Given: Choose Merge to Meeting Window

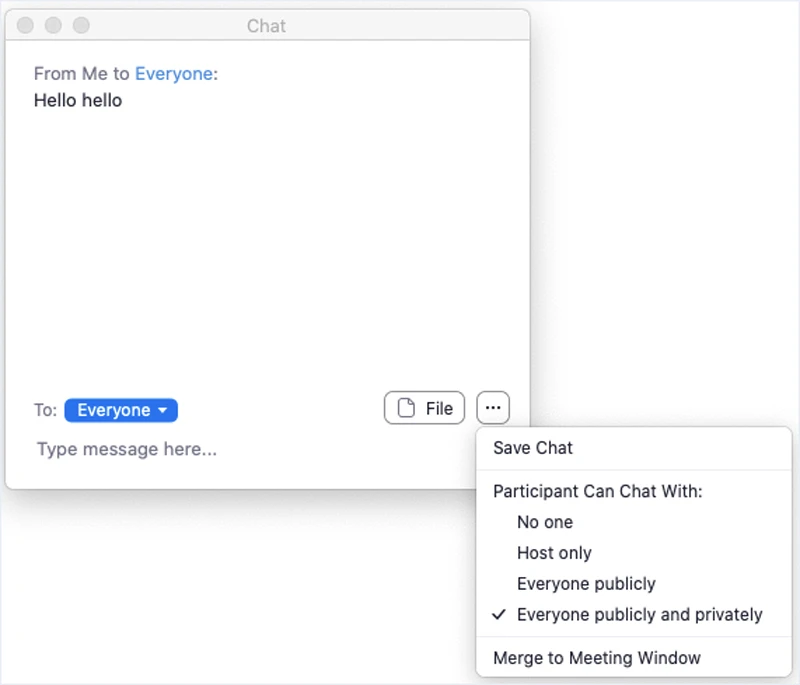Looking at the screenshot, I should coord(597,658).
